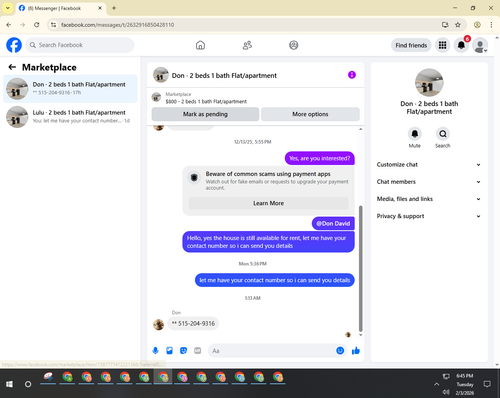Viewport: 500px width, 398px height.
Task: Focus the Search Facebook field
Action: click(80, 45)
